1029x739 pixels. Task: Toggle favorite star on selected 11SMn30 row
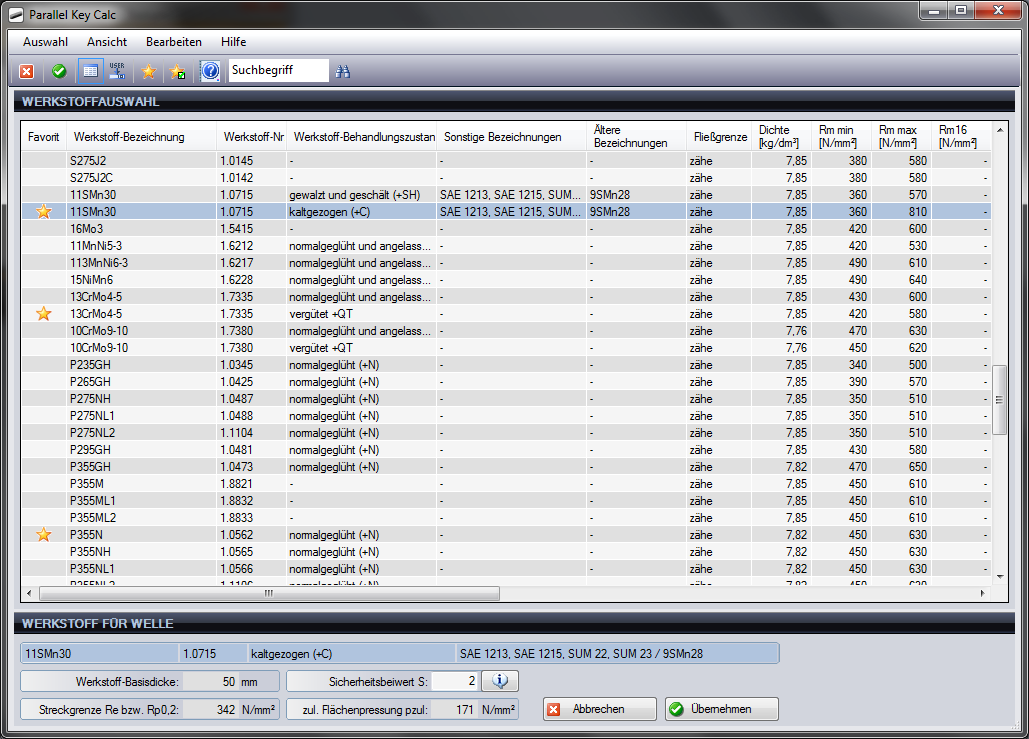pyautogui.click(x=43, y=212)
